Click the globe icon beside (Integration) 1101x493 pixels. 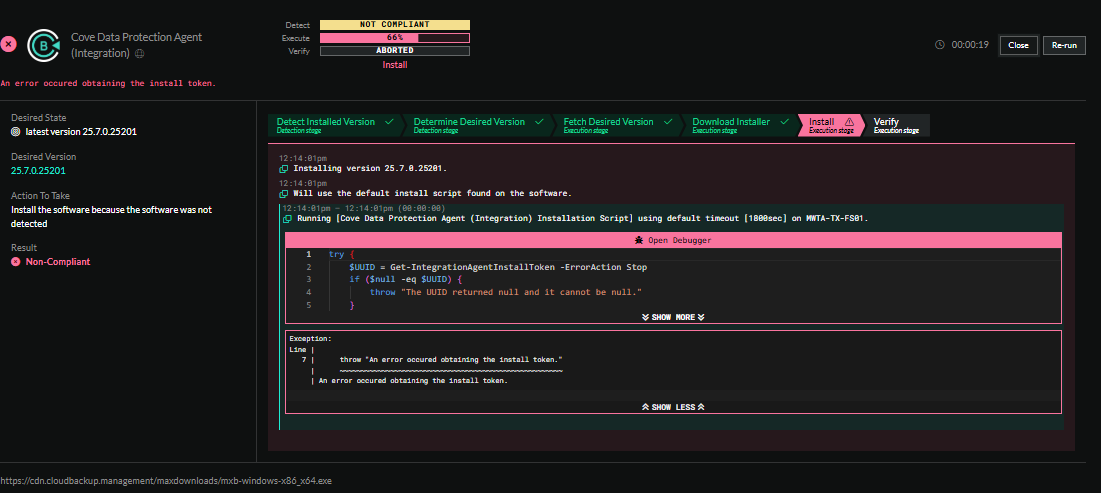[140, 53]
